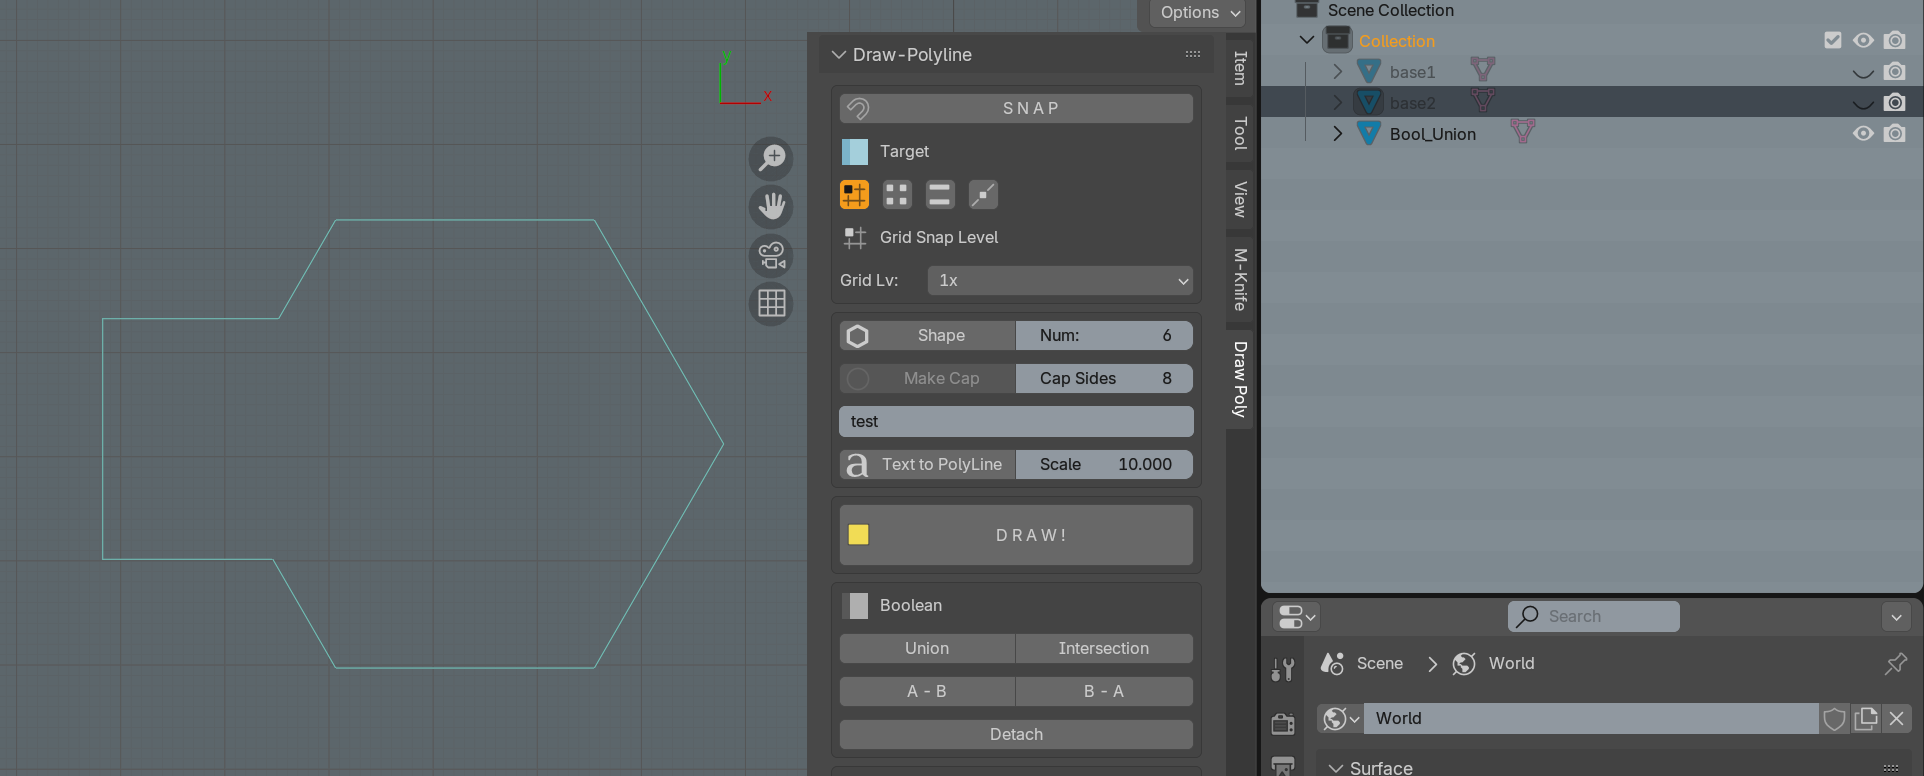Image resolution: width=1924 pixels, height=776 pixels.
Task: Unlink the World datablock
Action: point(1896,719)
